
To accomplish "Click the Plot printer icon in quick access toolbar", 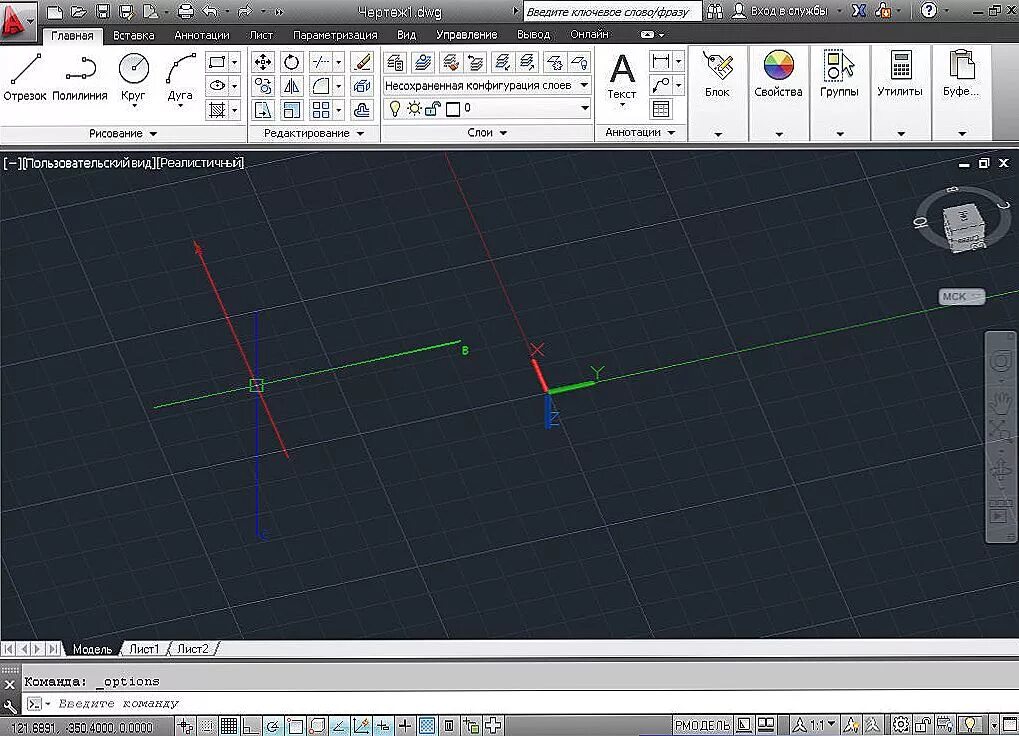I will [185, 11].
